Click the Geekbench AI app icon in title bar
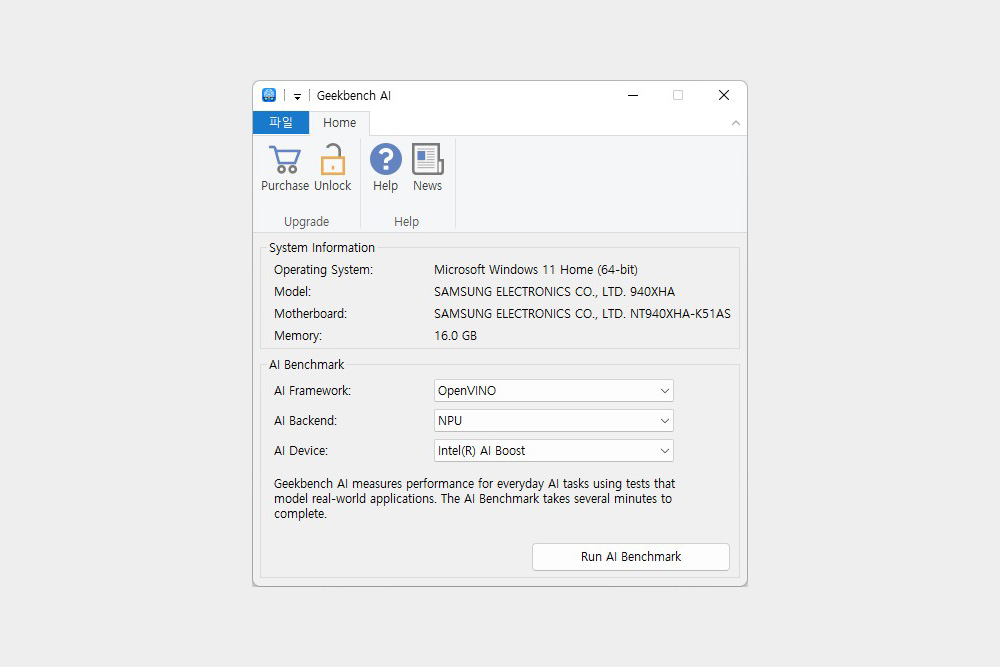Screen dimensions: 1000x667 (x=269, y=95)
